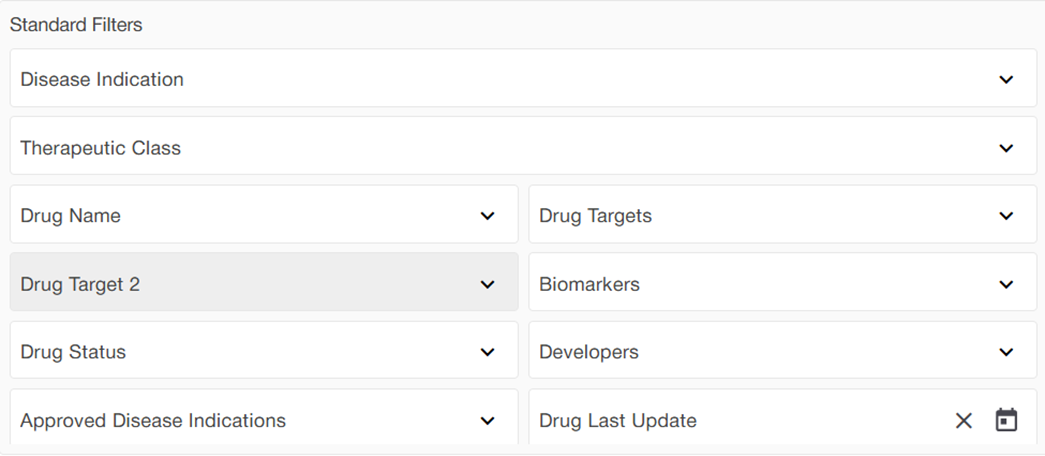Click the Therapeutic Class chevron arrow
Screen dimensions: 1045x456
[1006, 148]
